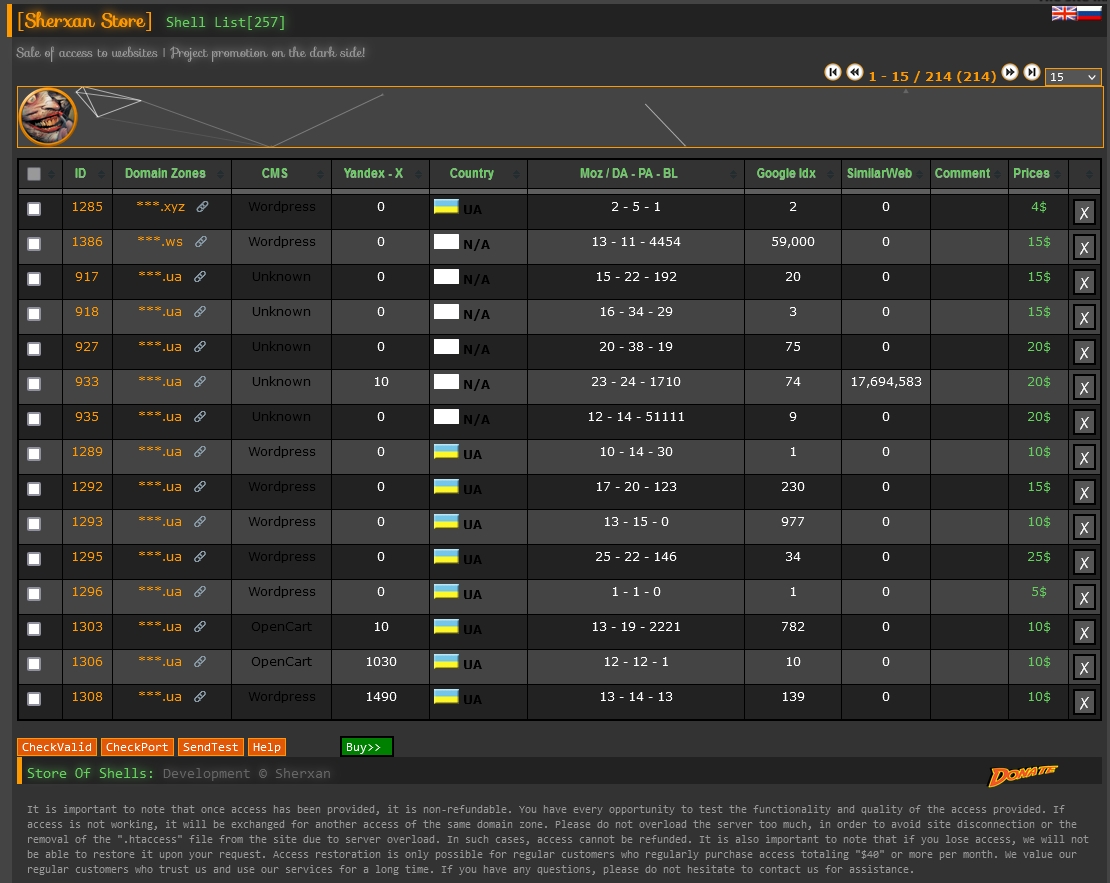
Task: Click the link icon in row 927
Action: pyautogui.click(x=200, y=346)
